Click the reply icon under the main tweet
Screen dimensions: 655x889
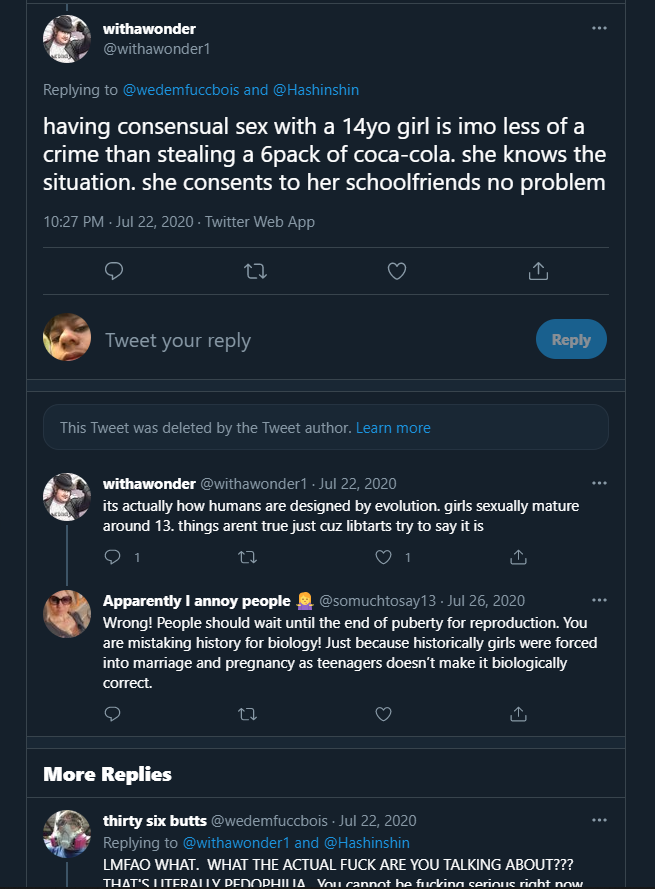tap(114, 271)
